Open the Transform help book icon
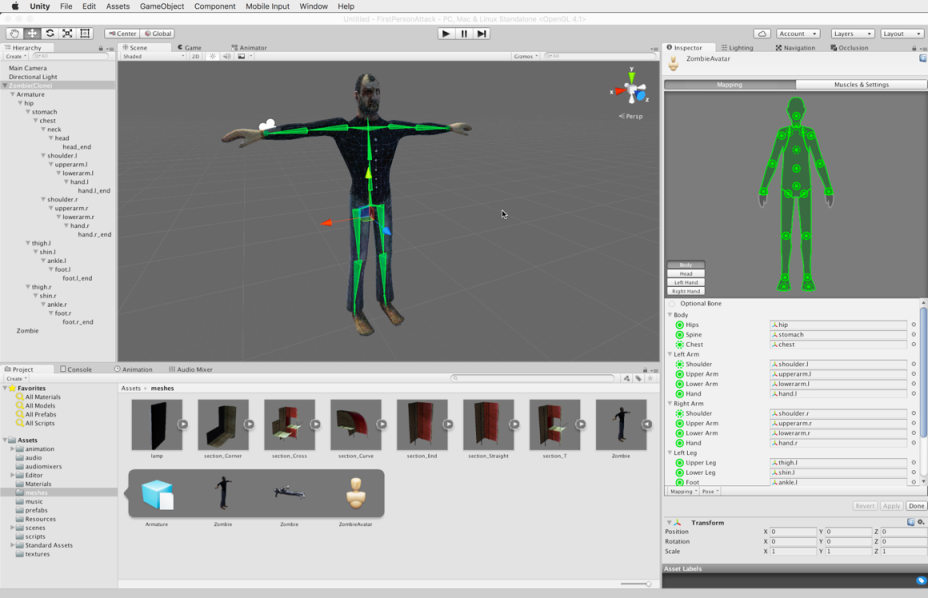The width and height of the screenshot is (928, 598). [x=911, y=522]
